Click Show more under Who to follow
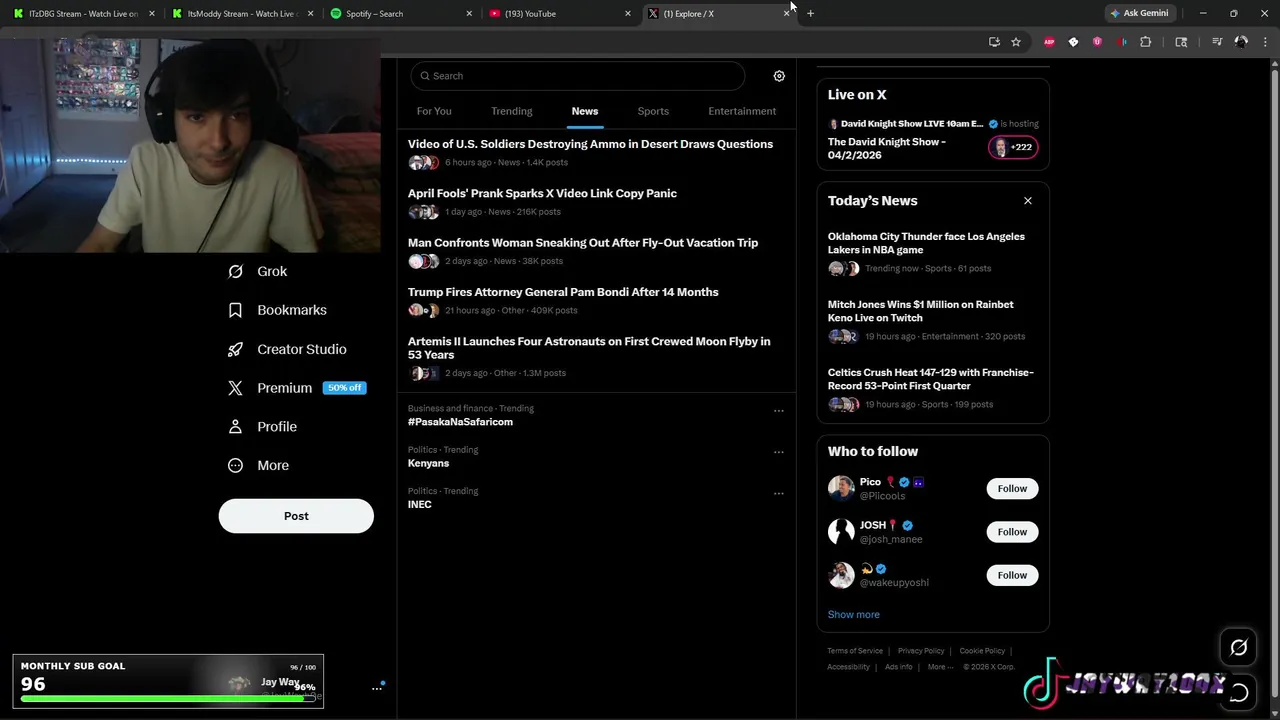 coord(854,615)
